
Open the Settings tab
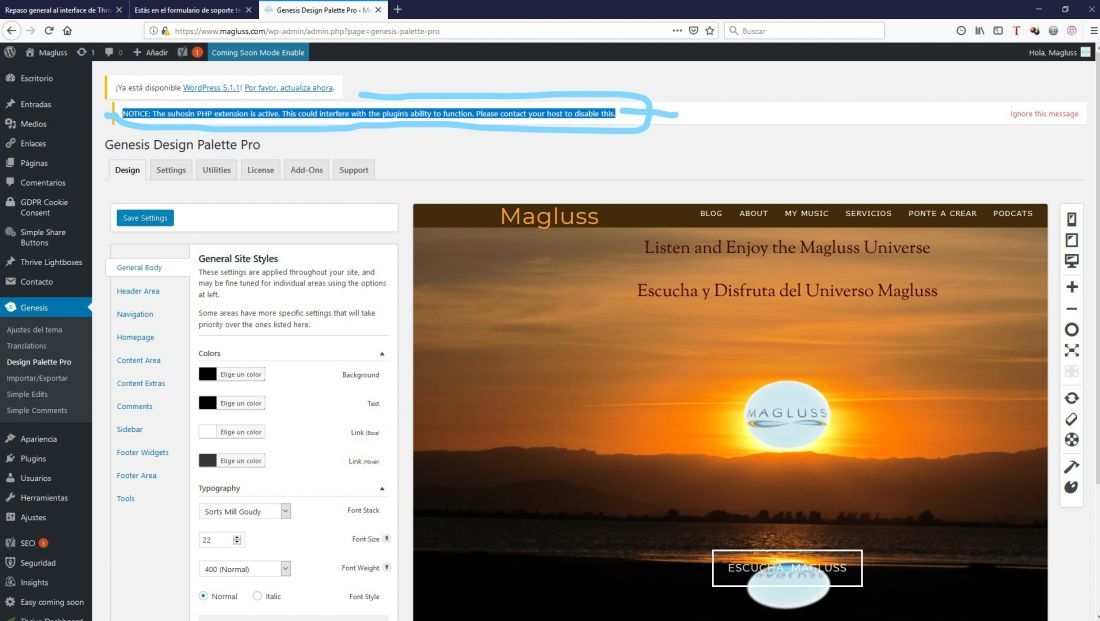[171, 170]
